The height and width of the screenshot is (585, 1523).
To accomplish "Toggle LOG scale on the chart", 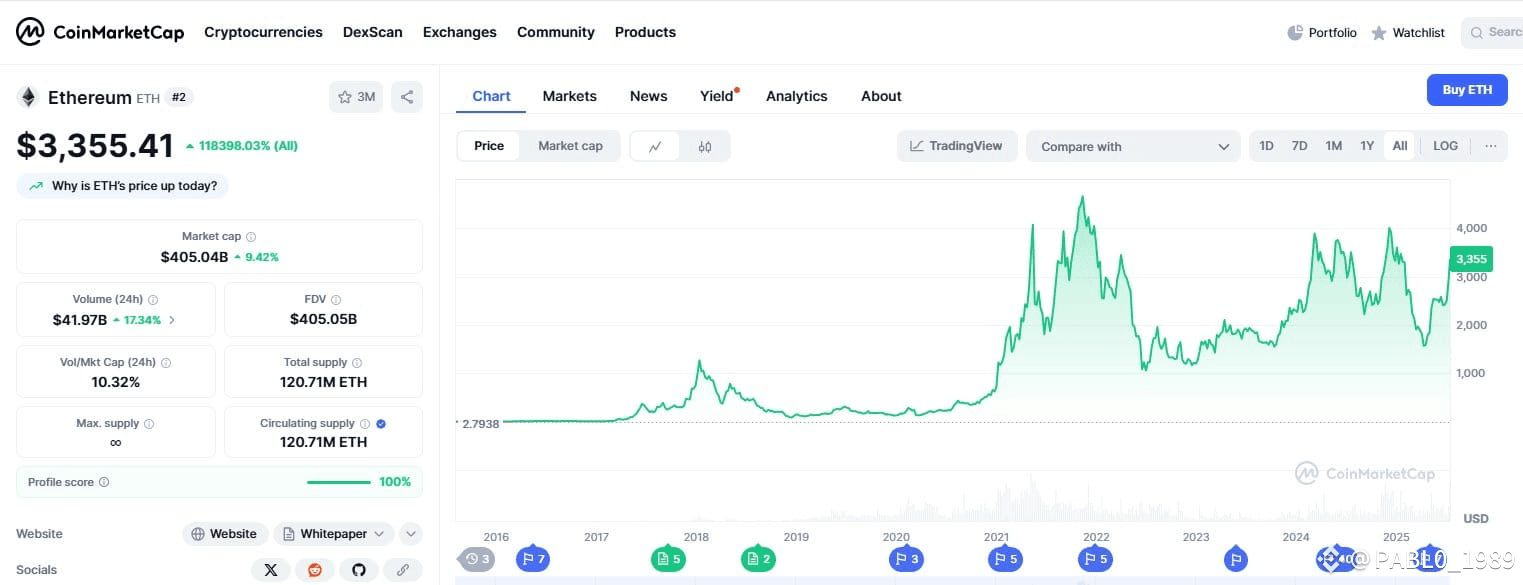I will click(x=1445, y=146).
